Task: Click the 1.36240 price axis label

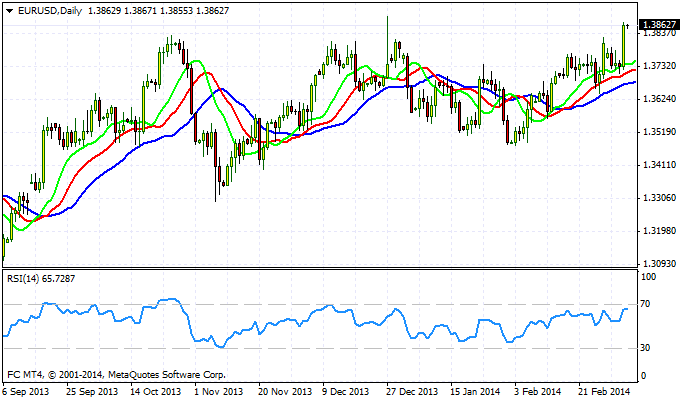Action: [x=660, y=98]
